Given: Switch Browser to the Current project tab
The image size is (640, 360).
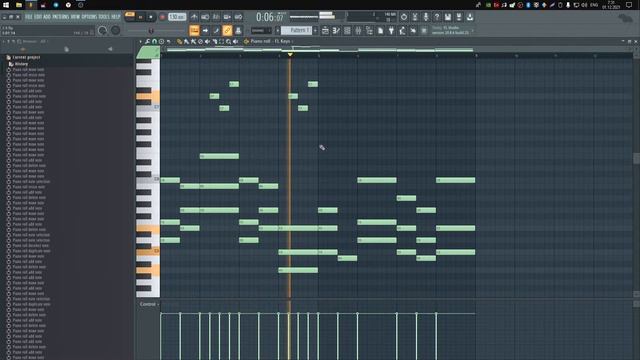Looking at the screenshot, I should [67, 49].
